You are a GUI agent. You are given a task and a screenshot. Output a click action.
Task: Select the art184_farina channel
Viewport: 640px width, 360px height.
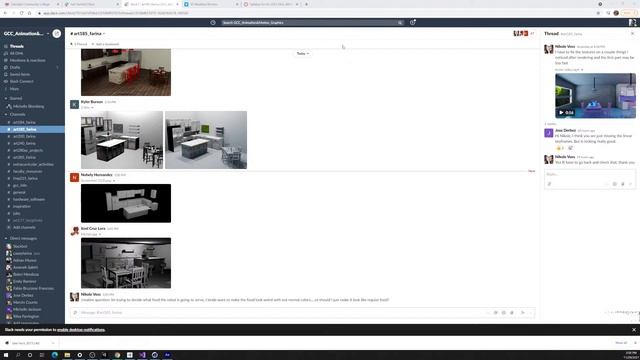point(24,122)
